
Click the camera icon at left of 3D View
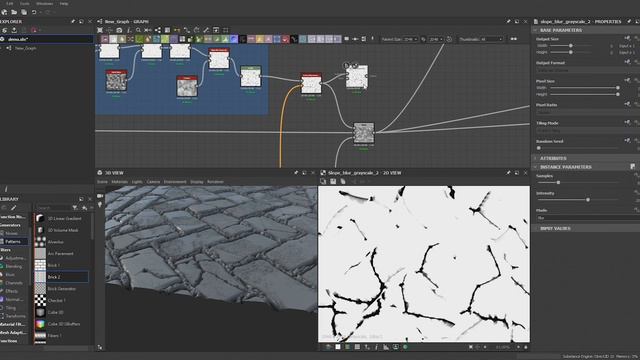(100, 196)
